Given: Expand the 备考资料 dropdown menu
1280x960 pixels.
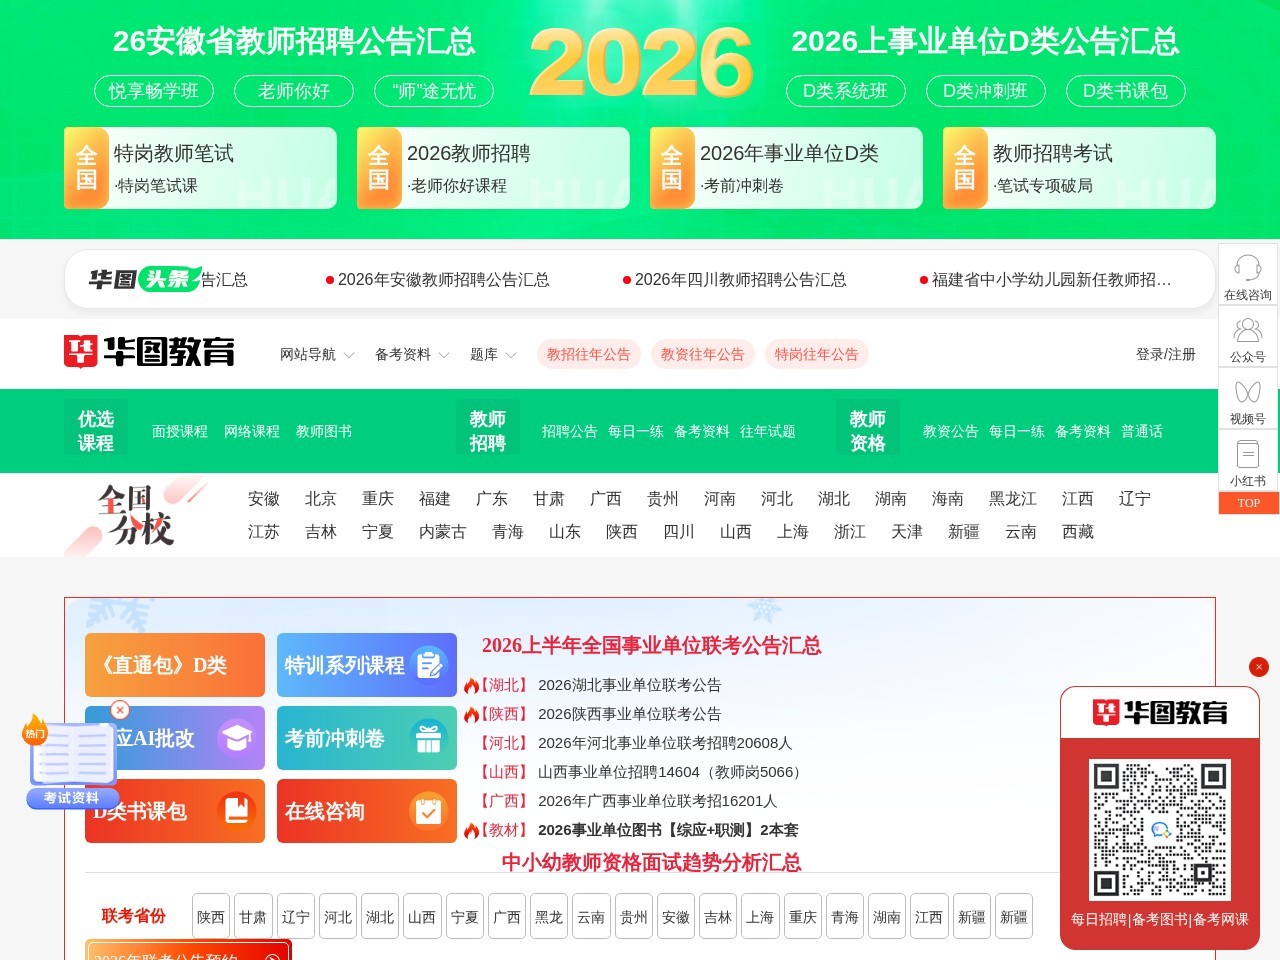Looking at the screenshot, I should (x=404, y=354).
